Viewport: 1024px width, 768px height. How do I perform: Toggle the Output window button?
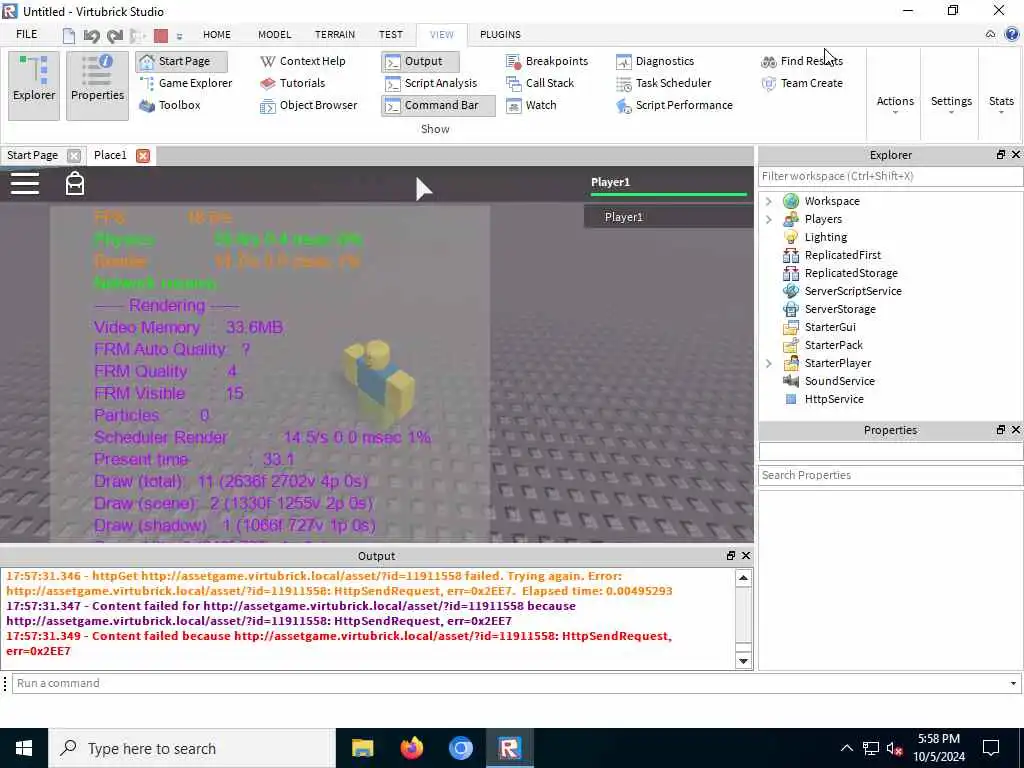(x=420, y=61)
